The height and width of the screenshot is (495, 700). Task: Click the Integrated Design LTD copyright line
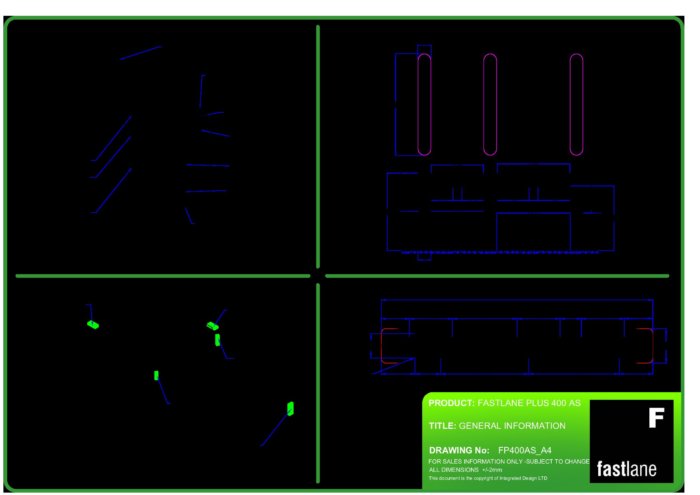[x=488, y=478]
